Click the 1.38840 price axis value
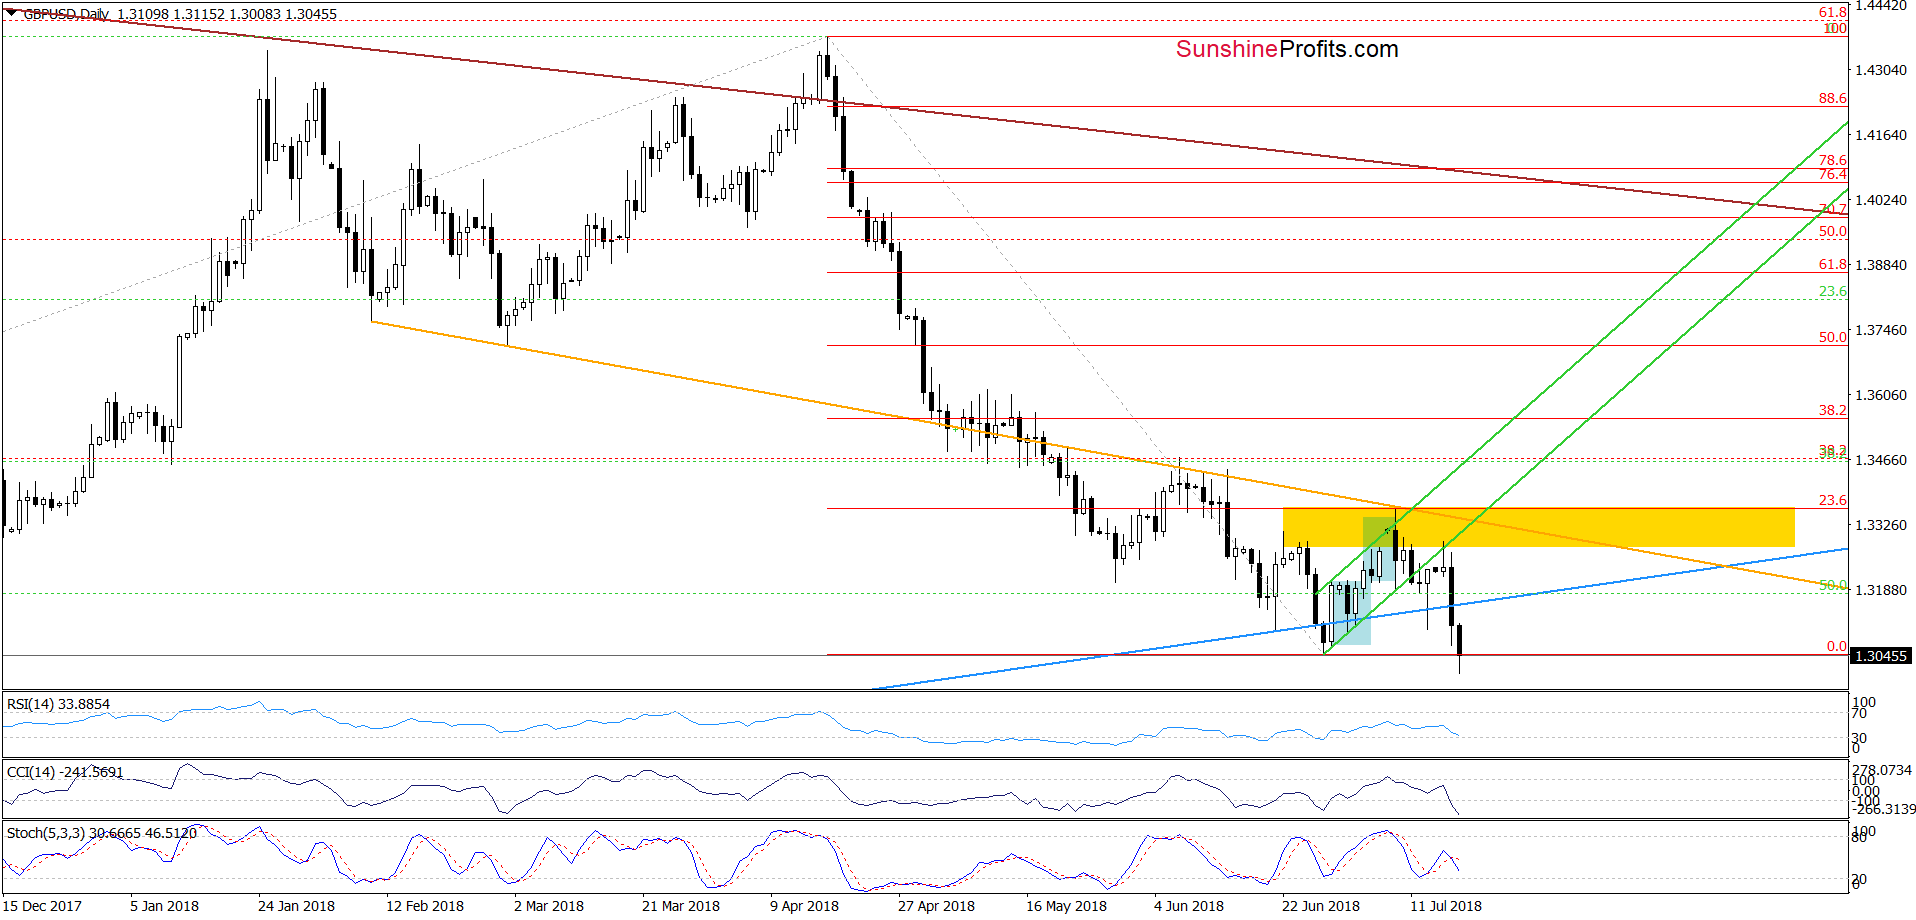 coord(1881,265)
